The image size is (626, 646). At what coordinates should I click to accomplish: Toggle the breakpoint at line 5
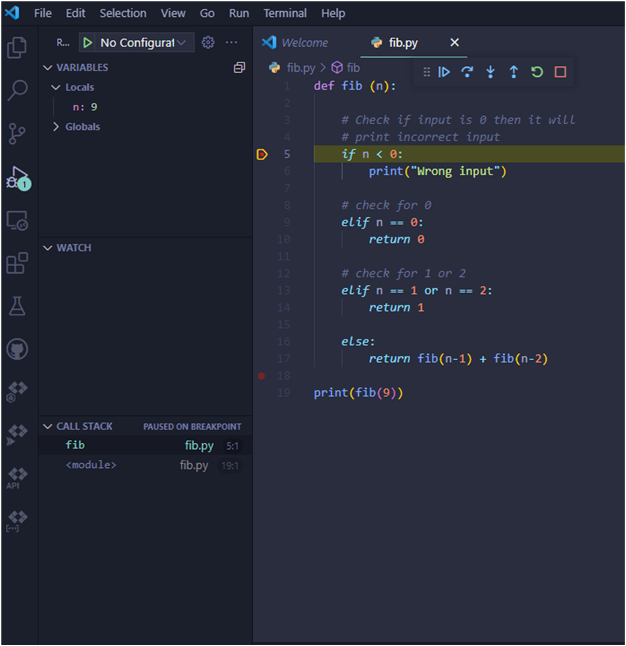pyautogui.click(x=262, y=154)
